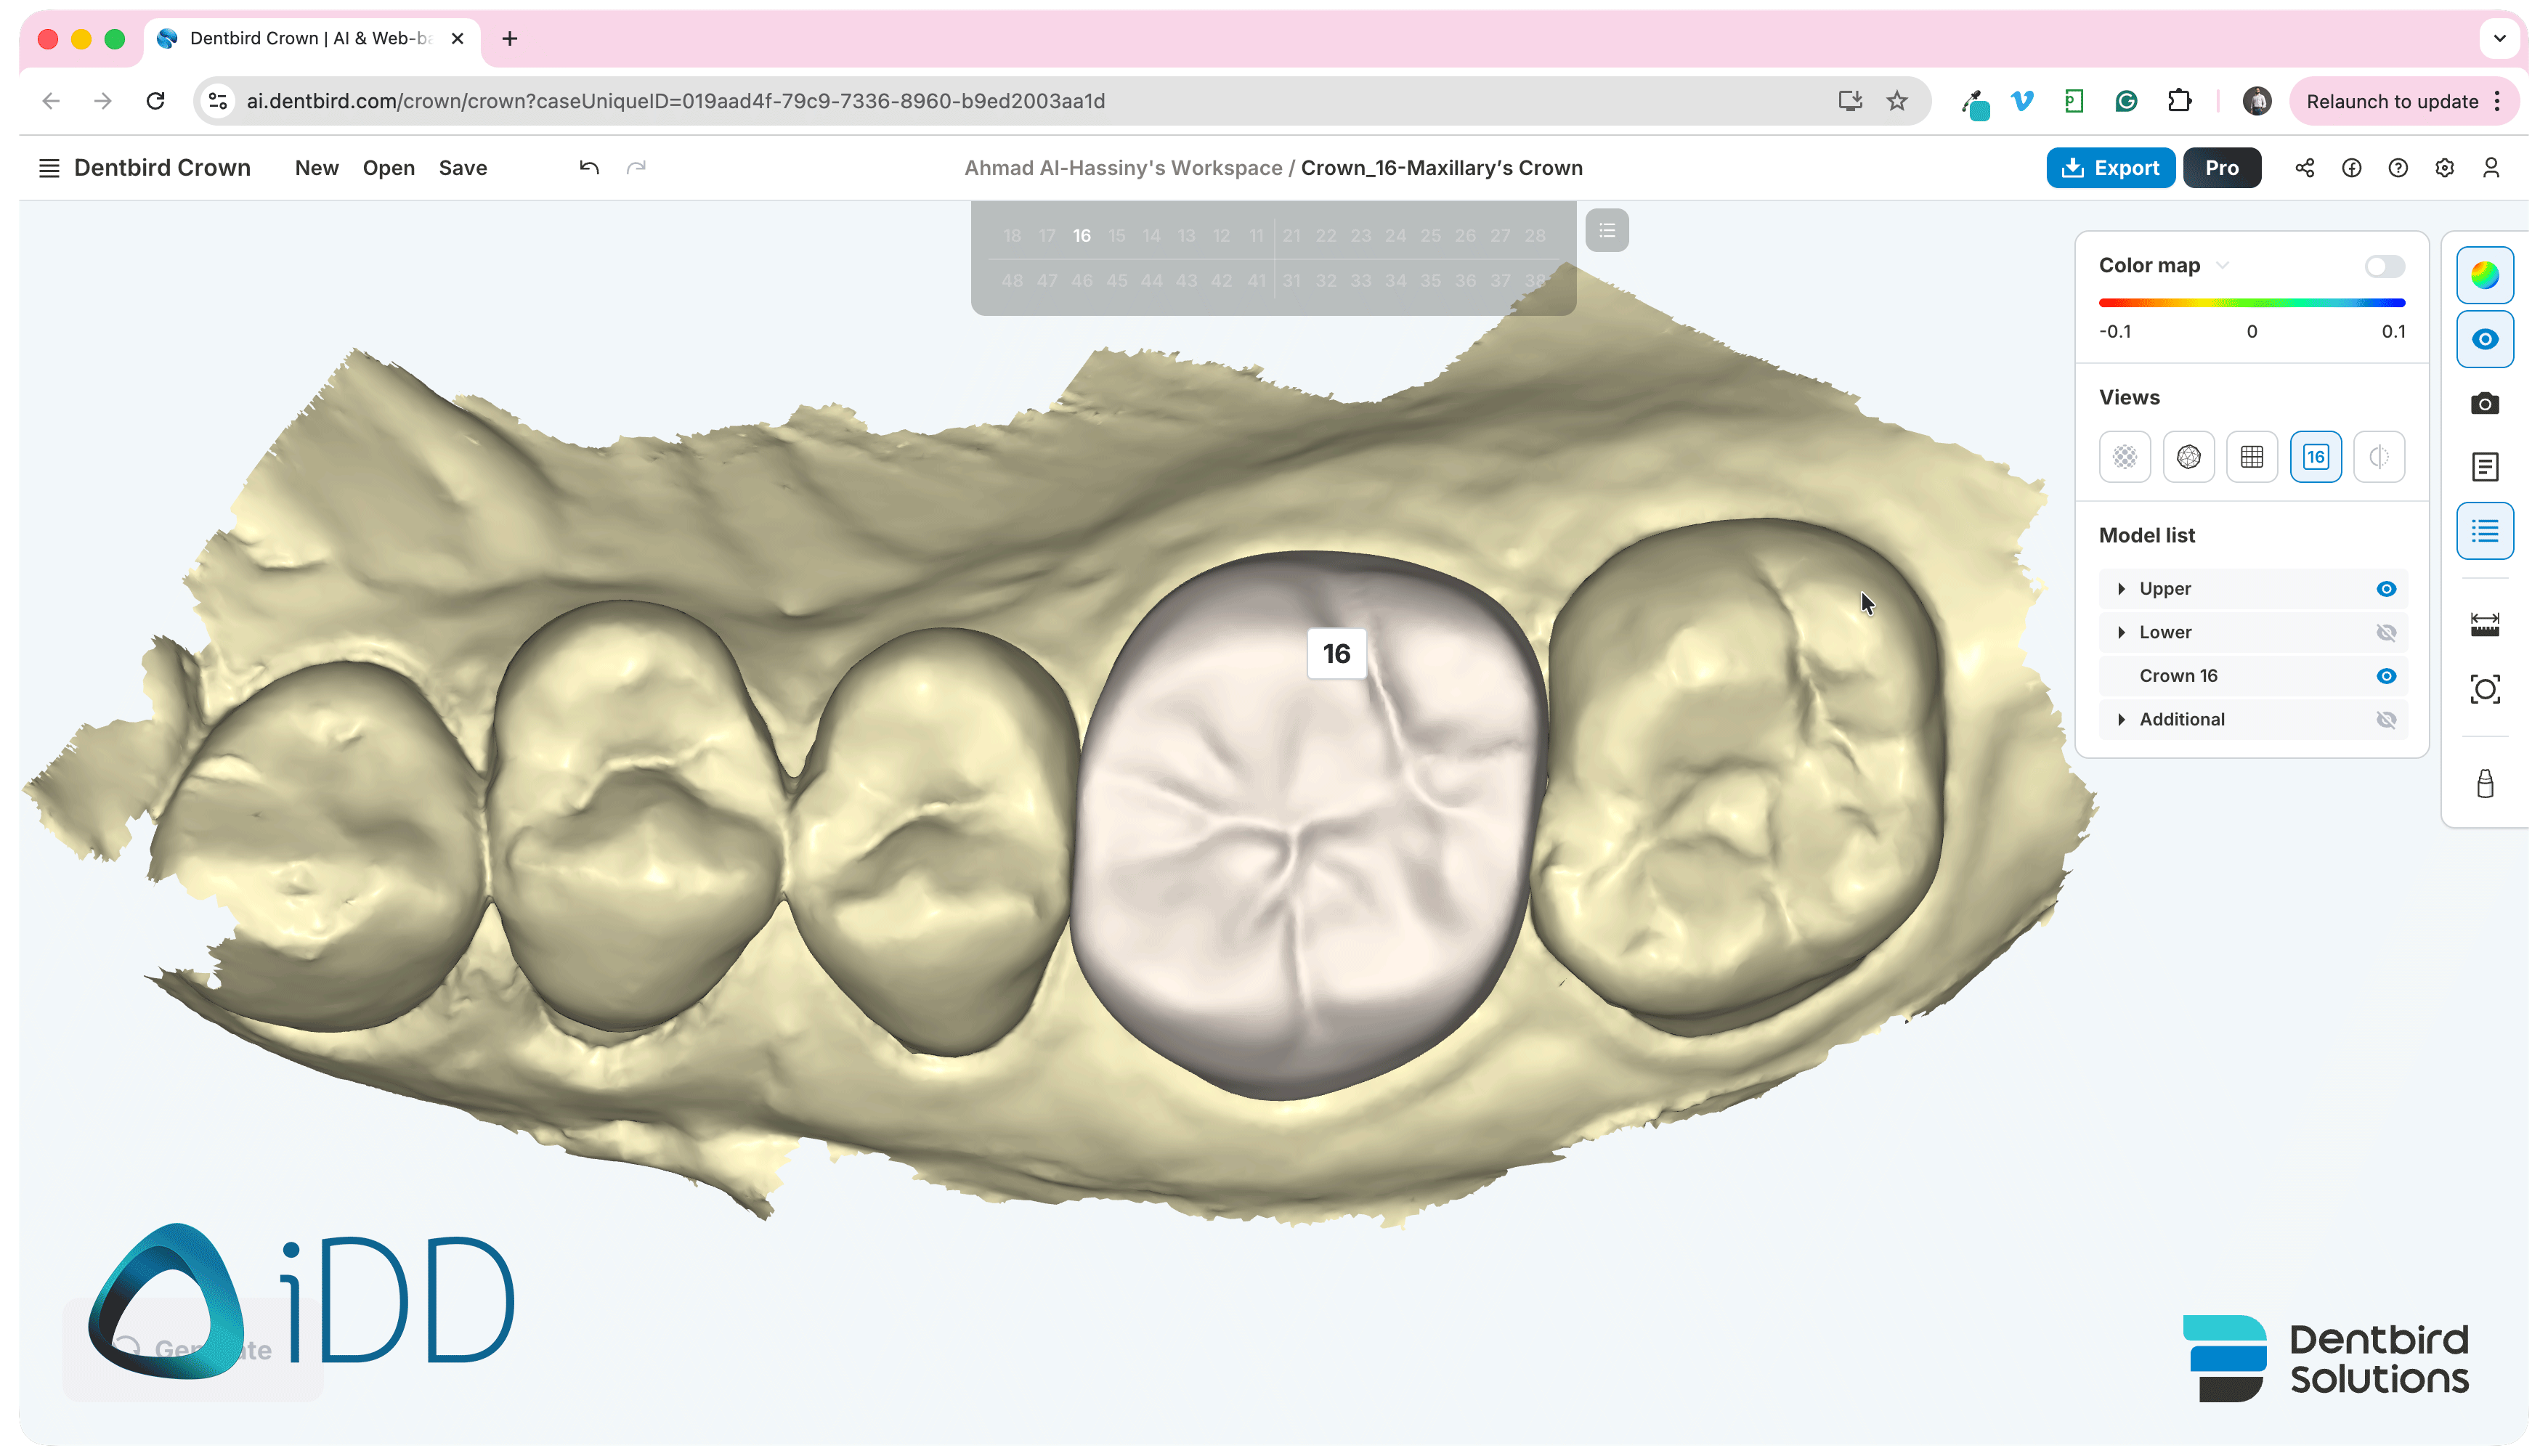Hide the Upper model with eye icon

click(2386, 589)
